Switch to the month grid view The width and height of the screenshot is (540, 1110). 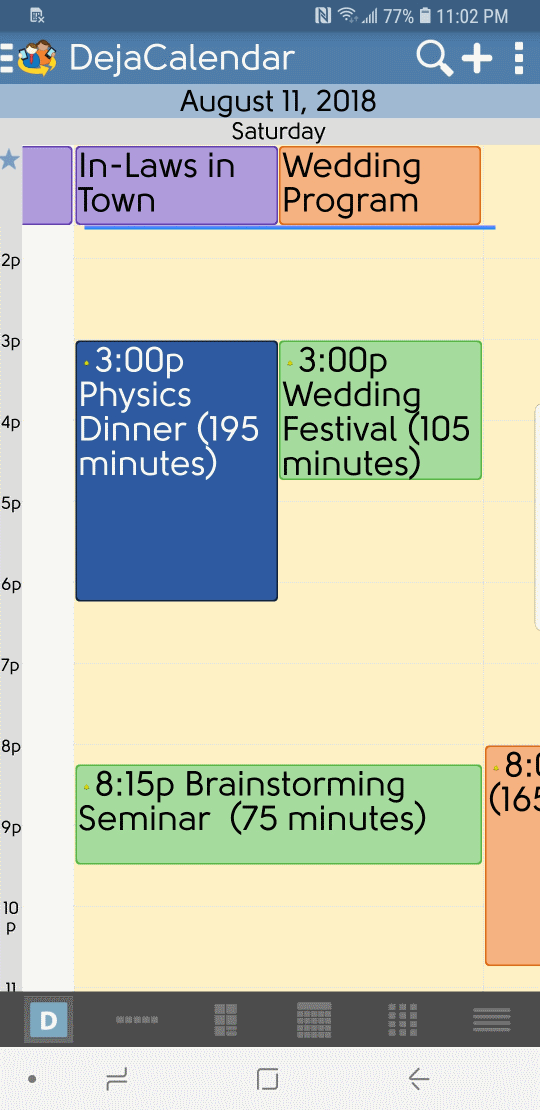(314, 1019)
